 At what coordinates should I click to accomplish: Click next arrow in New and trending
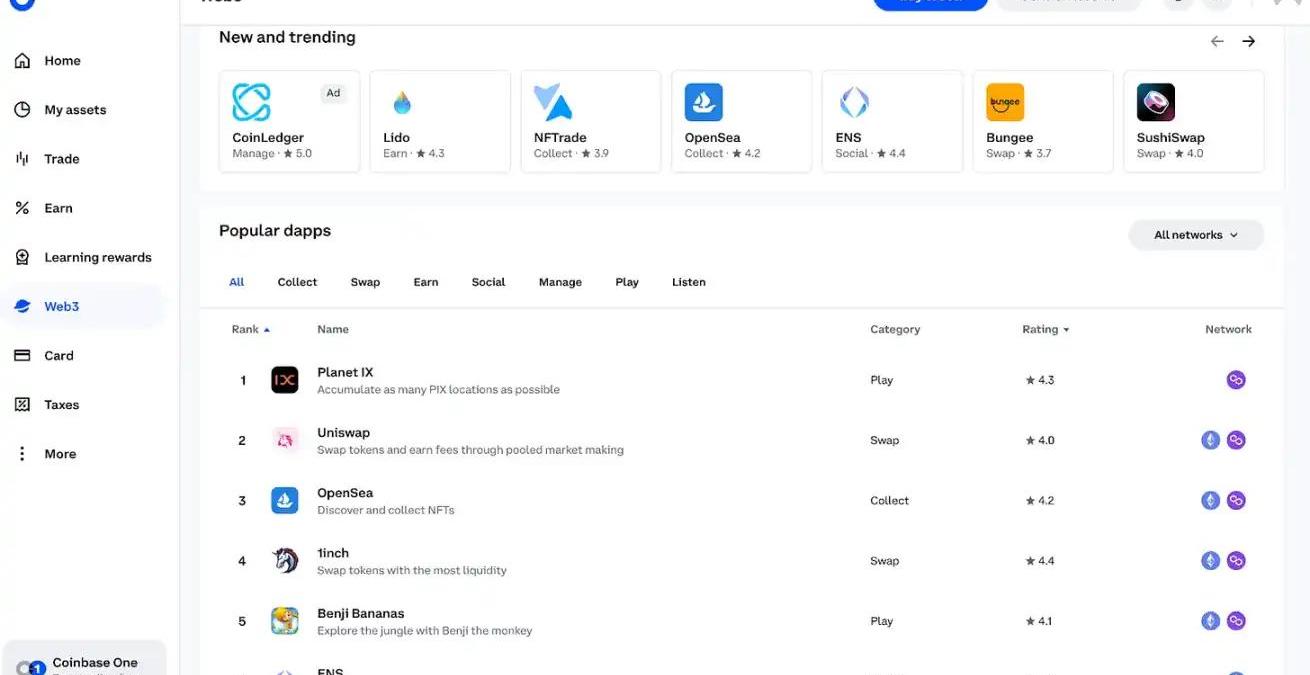pos(1248,41)
